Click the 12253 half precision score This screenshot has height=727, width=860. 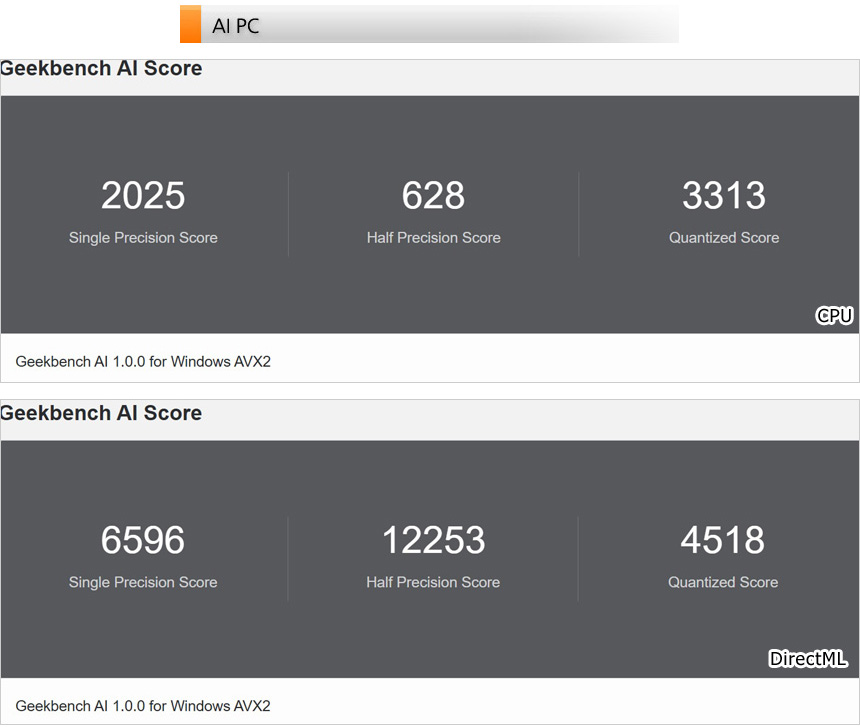[433, 541]
